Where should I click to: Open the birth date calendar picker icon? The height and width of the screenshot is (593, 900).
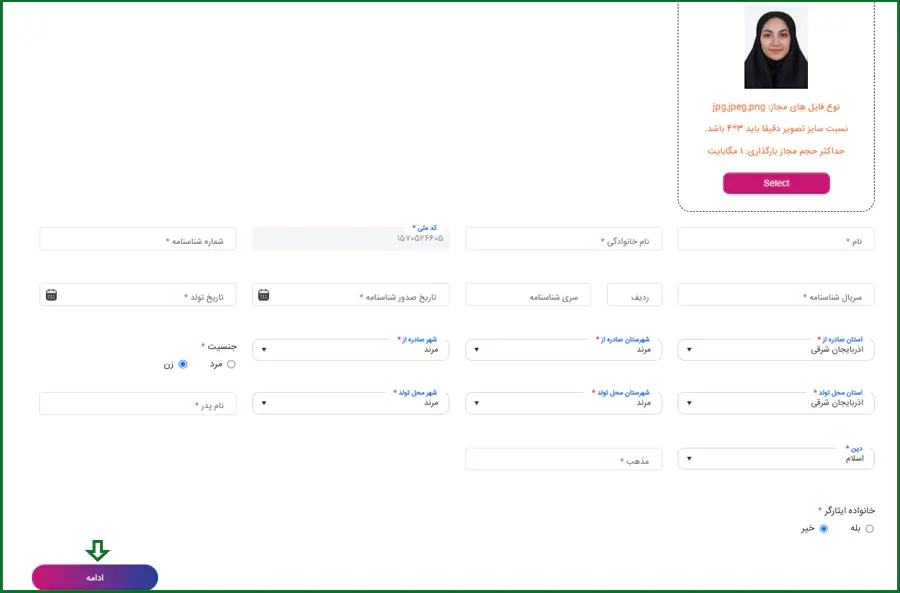(51, 295)
